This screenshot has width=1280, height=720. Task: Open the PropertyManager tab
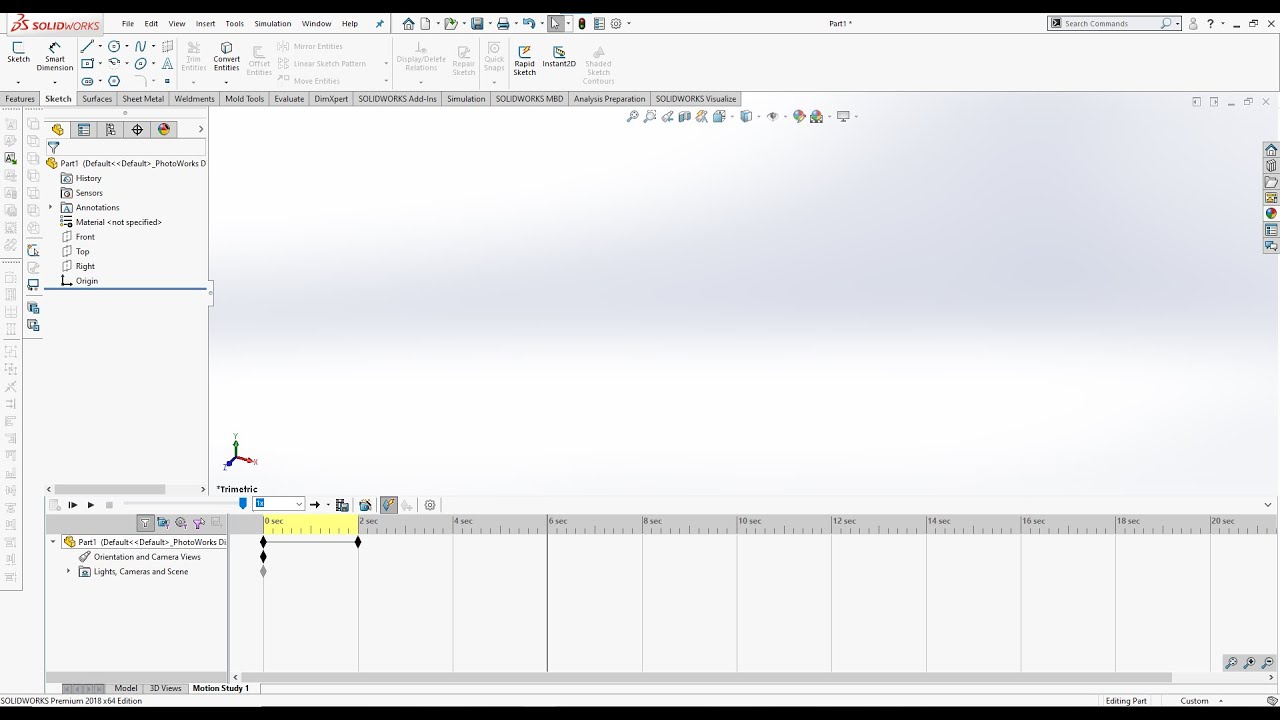(84, 129)
